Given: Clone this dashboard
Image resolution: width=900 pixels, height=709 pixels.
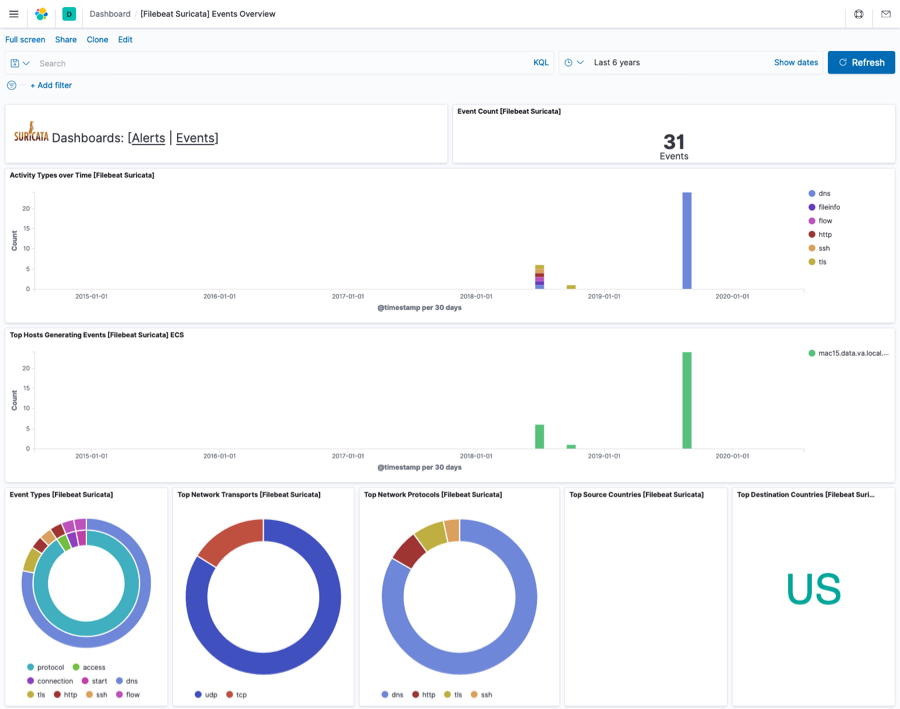Looking at the screenshot, I should 97,40.
